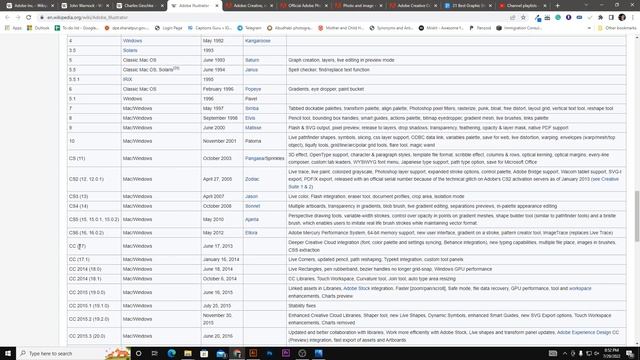
Task: Open the Windows Start menu
Action: pyautogui.click(x=8, y=353)
